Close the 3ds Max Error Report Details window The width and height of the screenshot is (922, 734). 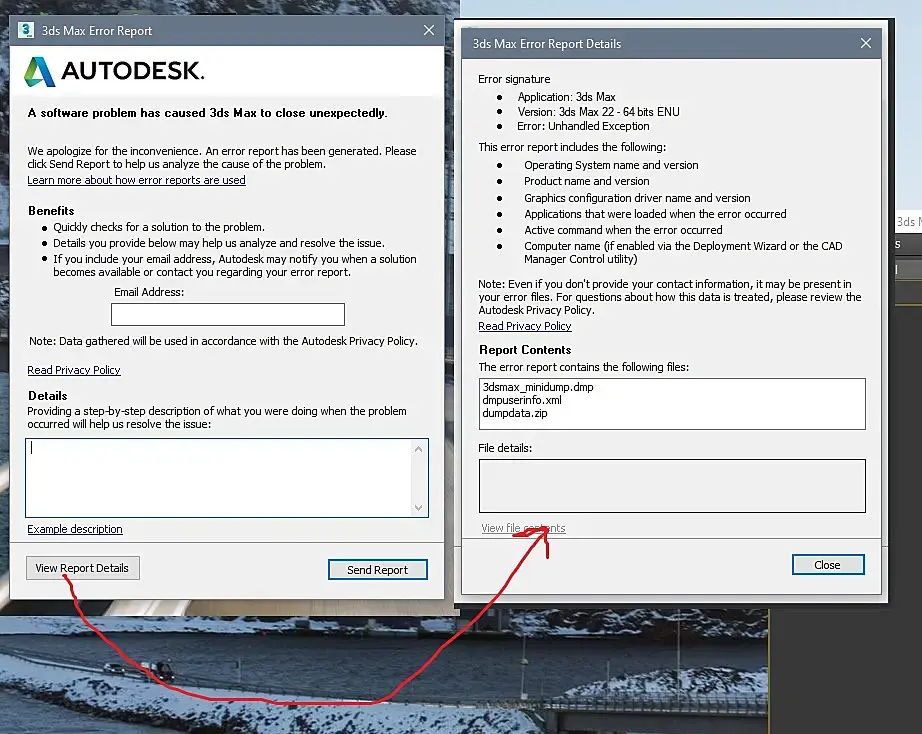(x=866, y=43)
